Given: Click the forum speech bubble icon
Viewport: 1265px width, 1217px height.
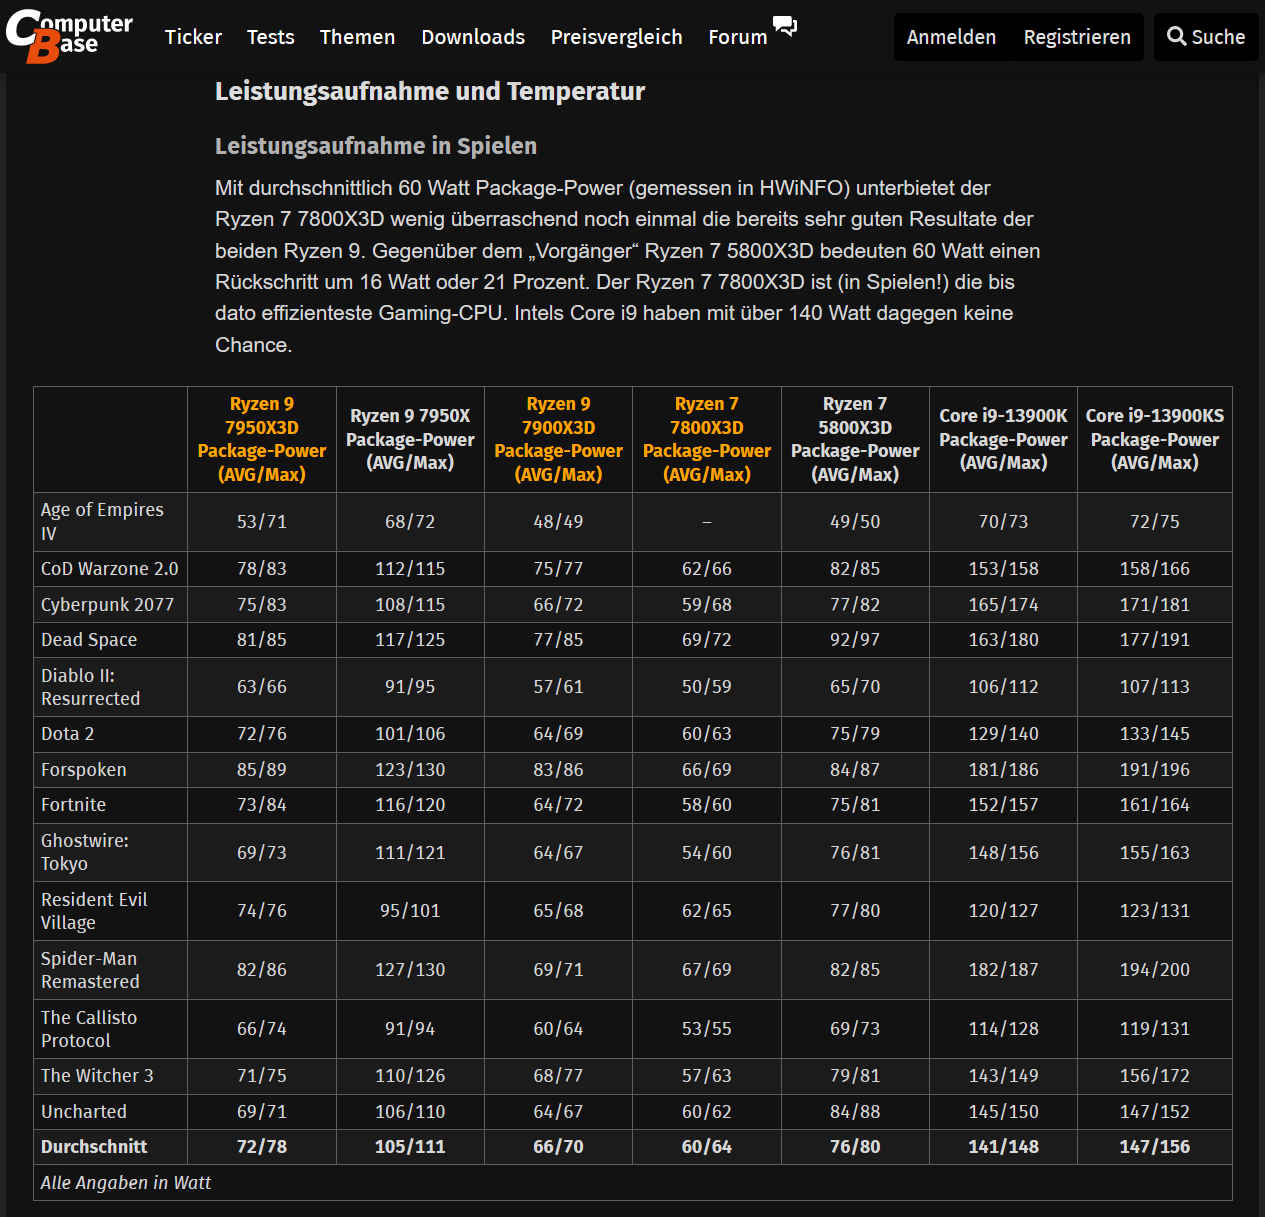Looking at the screenshot, I should tap(785, 26).
